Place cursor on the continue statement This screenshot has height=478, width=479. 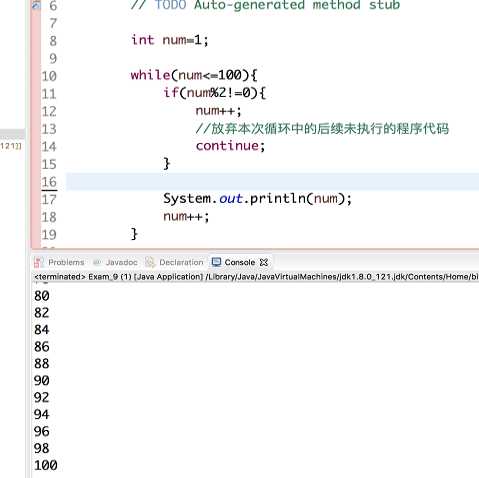[x=230, y=146]
